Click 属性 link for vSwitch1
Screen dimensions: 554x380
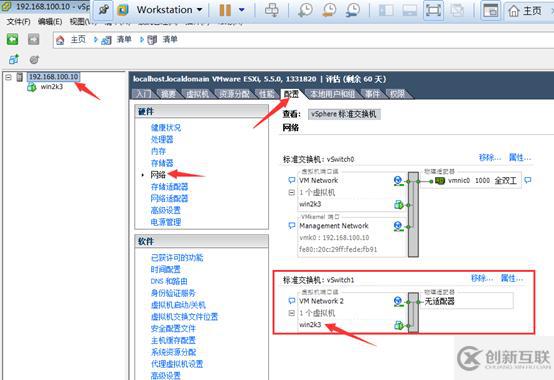pyautogui.click(x=512, y=278)
